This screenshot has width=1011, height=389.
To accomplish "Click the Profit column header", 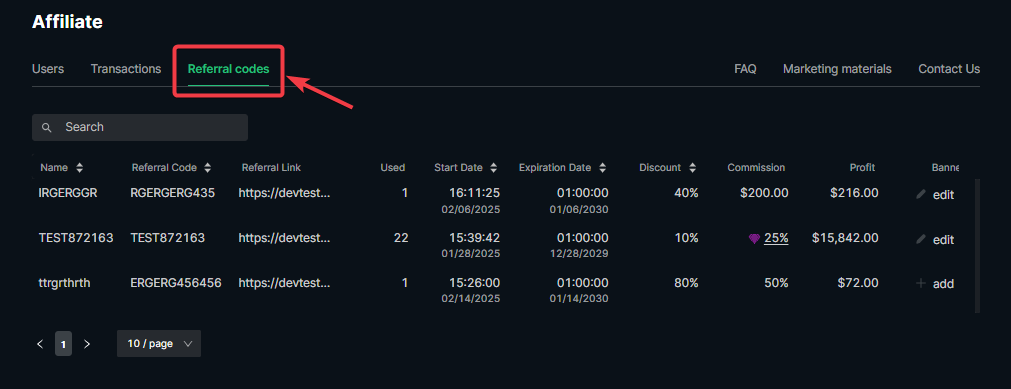I will tap(862, 168).
